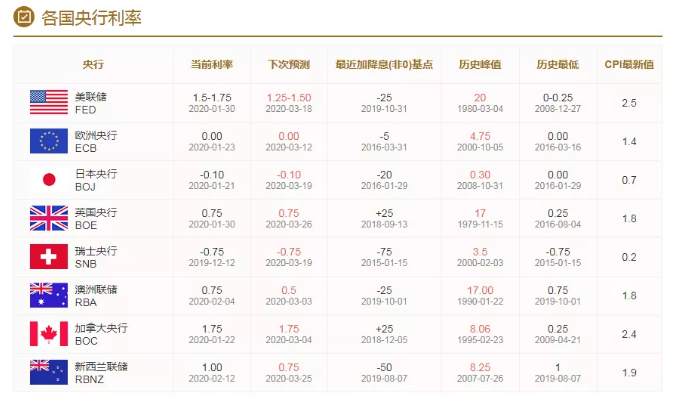Click the 历史最低 column header

558,65
